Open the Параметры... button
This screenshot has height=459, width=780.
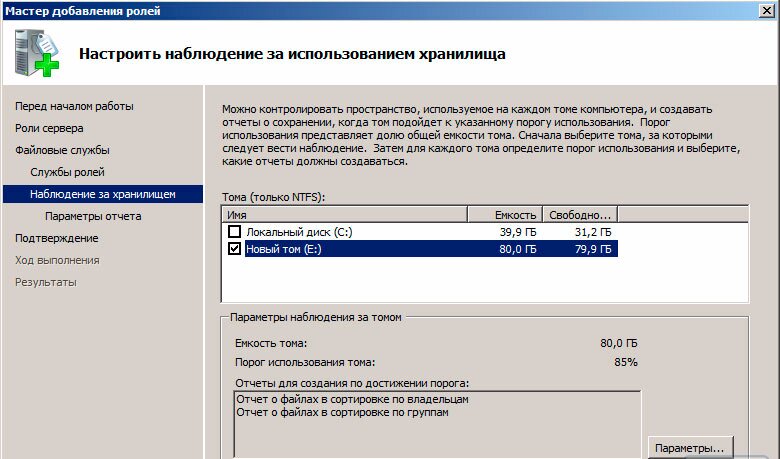(x=690, y=448)
